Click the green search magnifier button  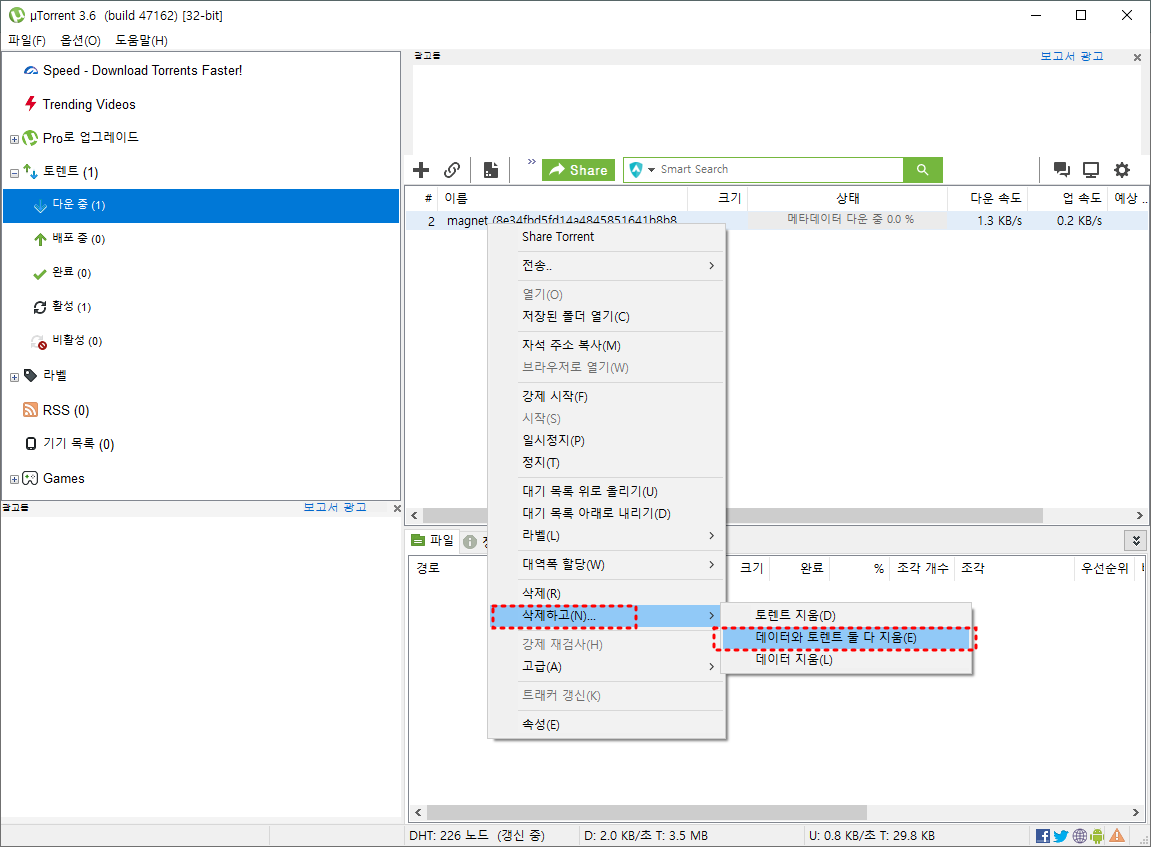[923, 170]
